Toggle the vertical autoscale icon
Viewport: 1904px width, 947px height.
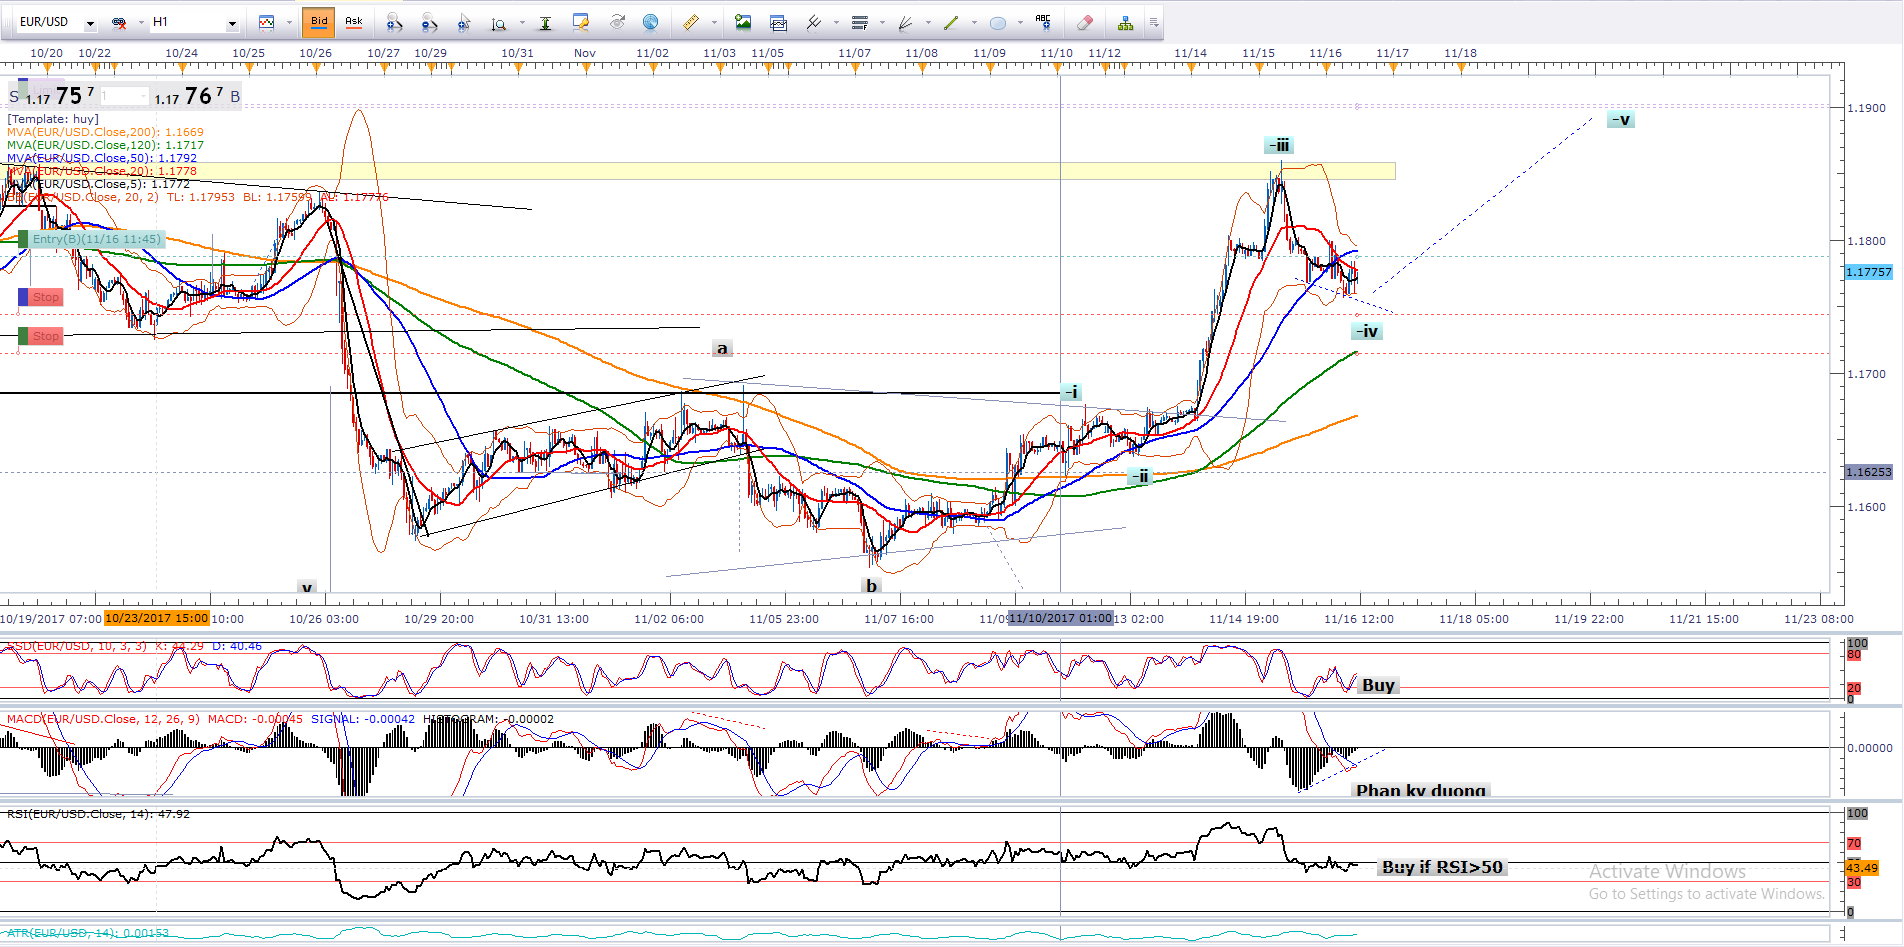(545, 22)
